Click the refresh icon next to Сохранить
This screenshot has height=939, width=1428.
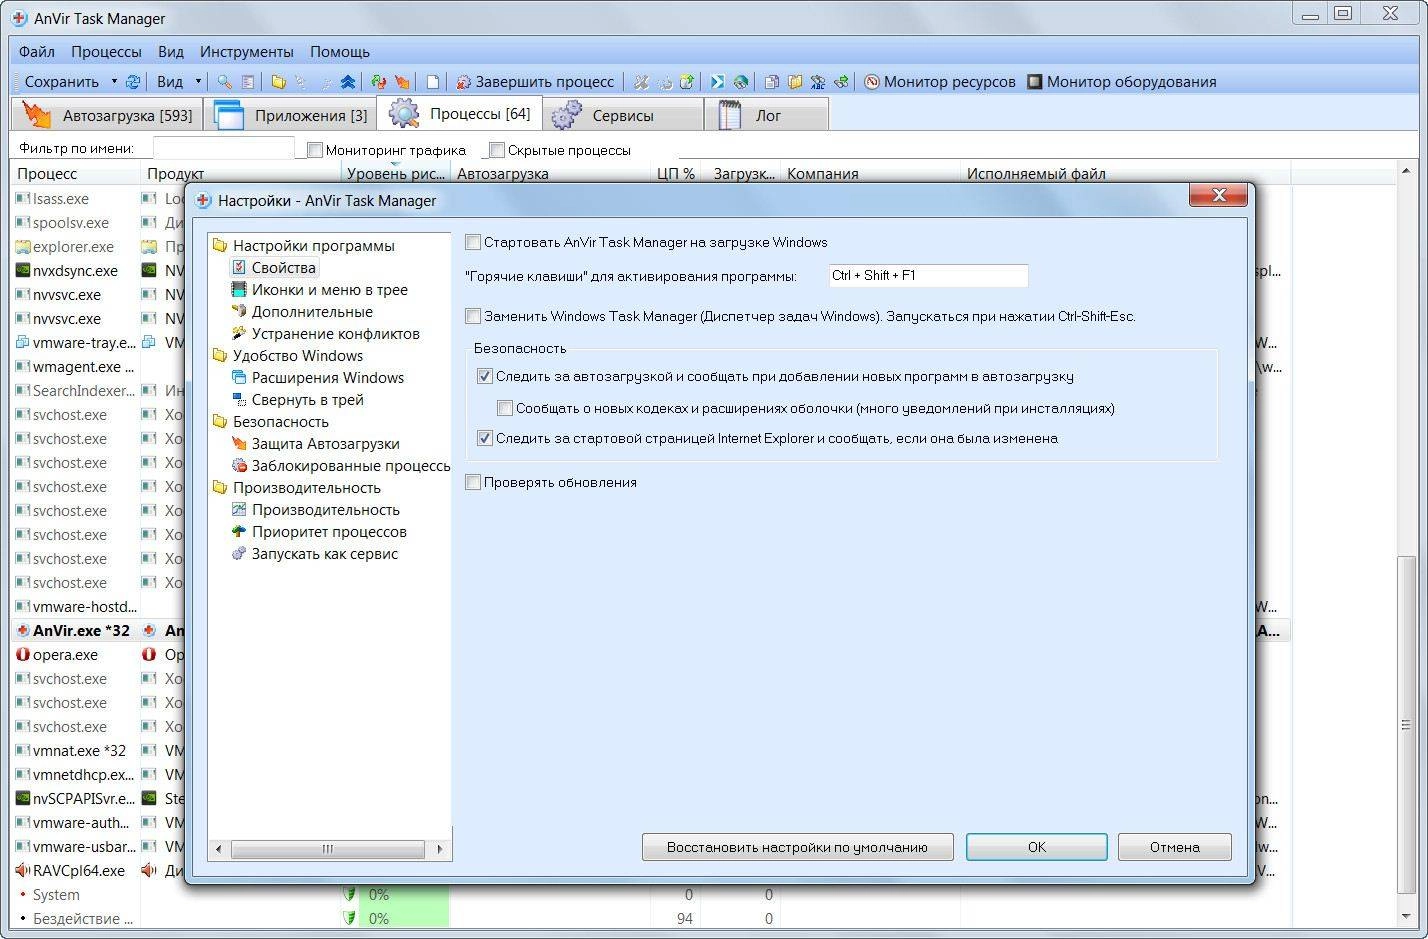click(132, 82)
